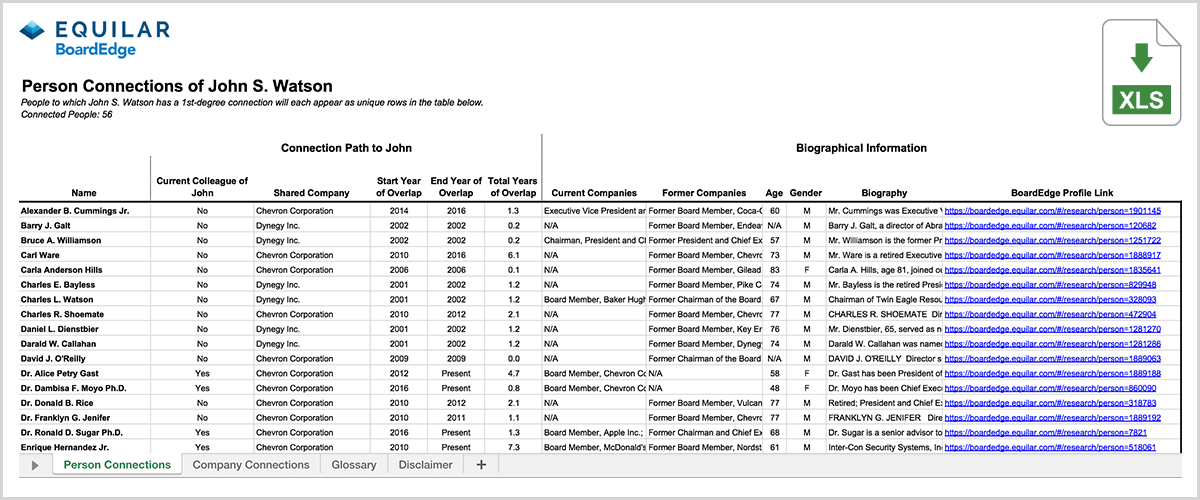Select the Charles L. Watson name cell
This screenshot has width=1200, height=500.
point(84,300)
